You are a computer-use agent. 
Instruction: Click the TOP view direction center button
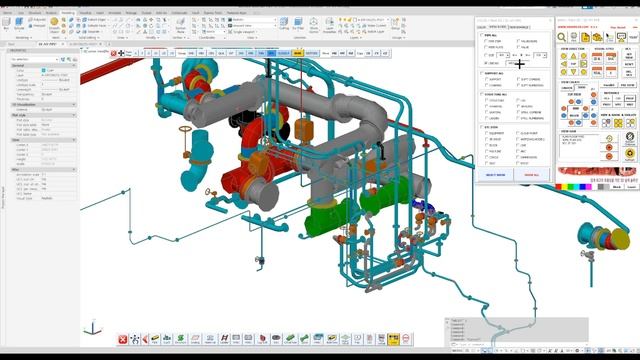point(573,64)
